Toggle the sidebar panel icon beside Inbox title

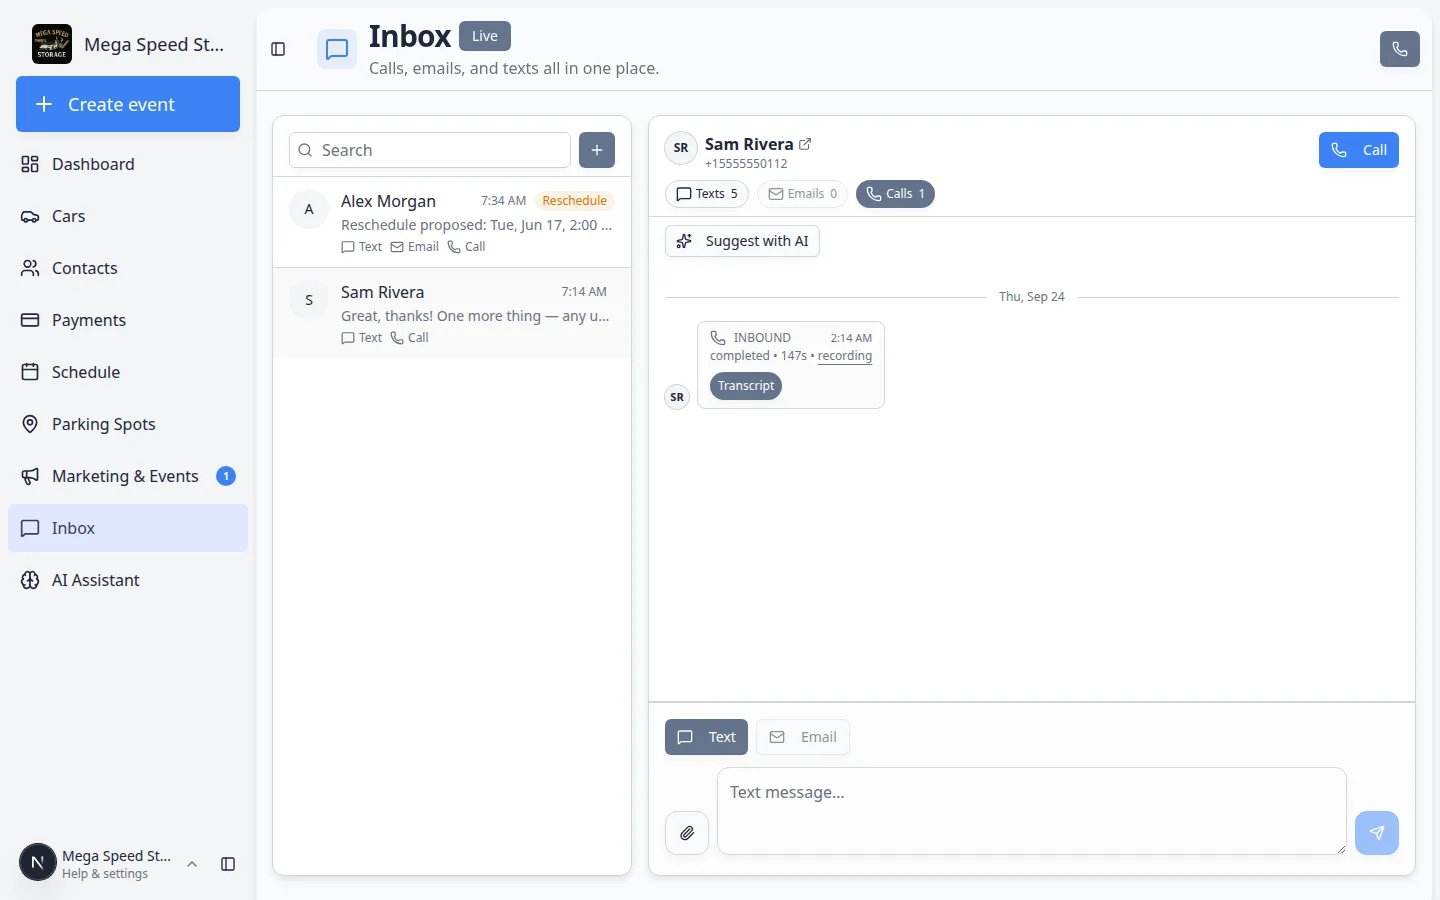(278, 49)
